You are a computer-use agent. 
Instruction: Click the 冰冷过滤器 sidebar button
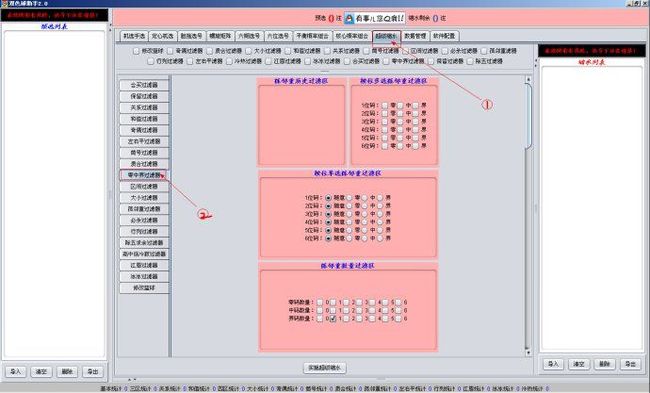144,277
